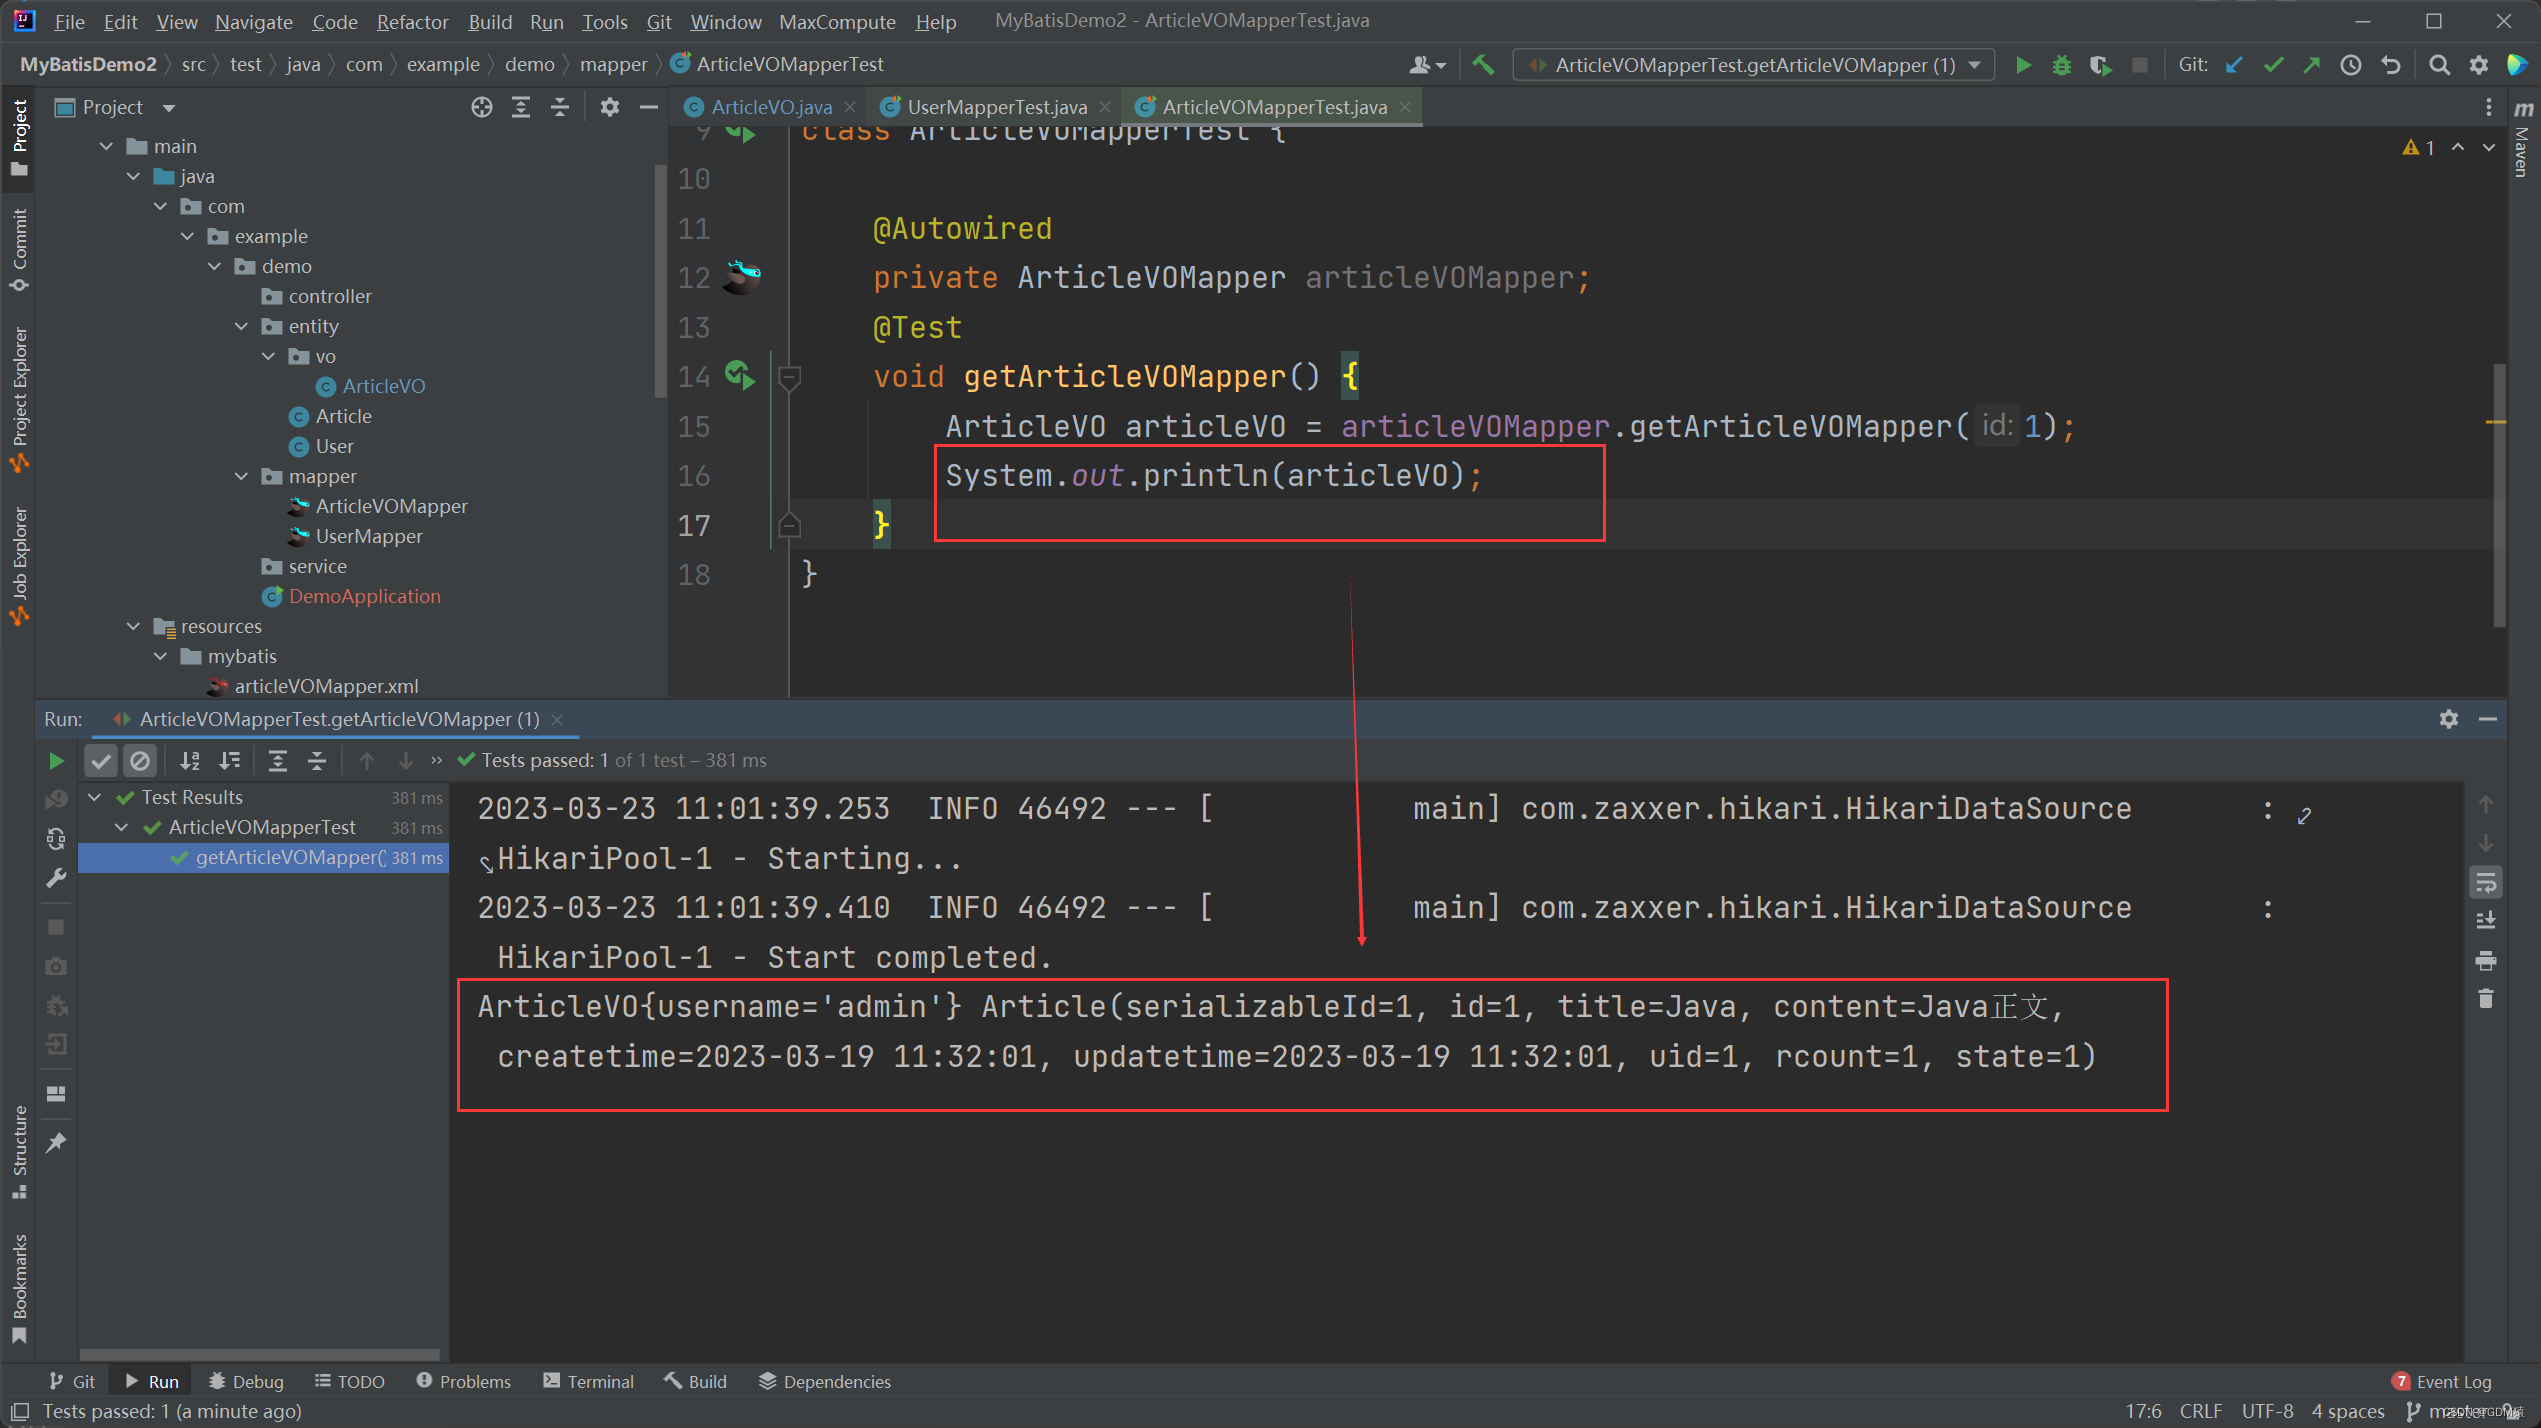Toggle sort alphabetically in test results
The width and height of the screenshot is (2541, 1428).
tap(190, 761)
